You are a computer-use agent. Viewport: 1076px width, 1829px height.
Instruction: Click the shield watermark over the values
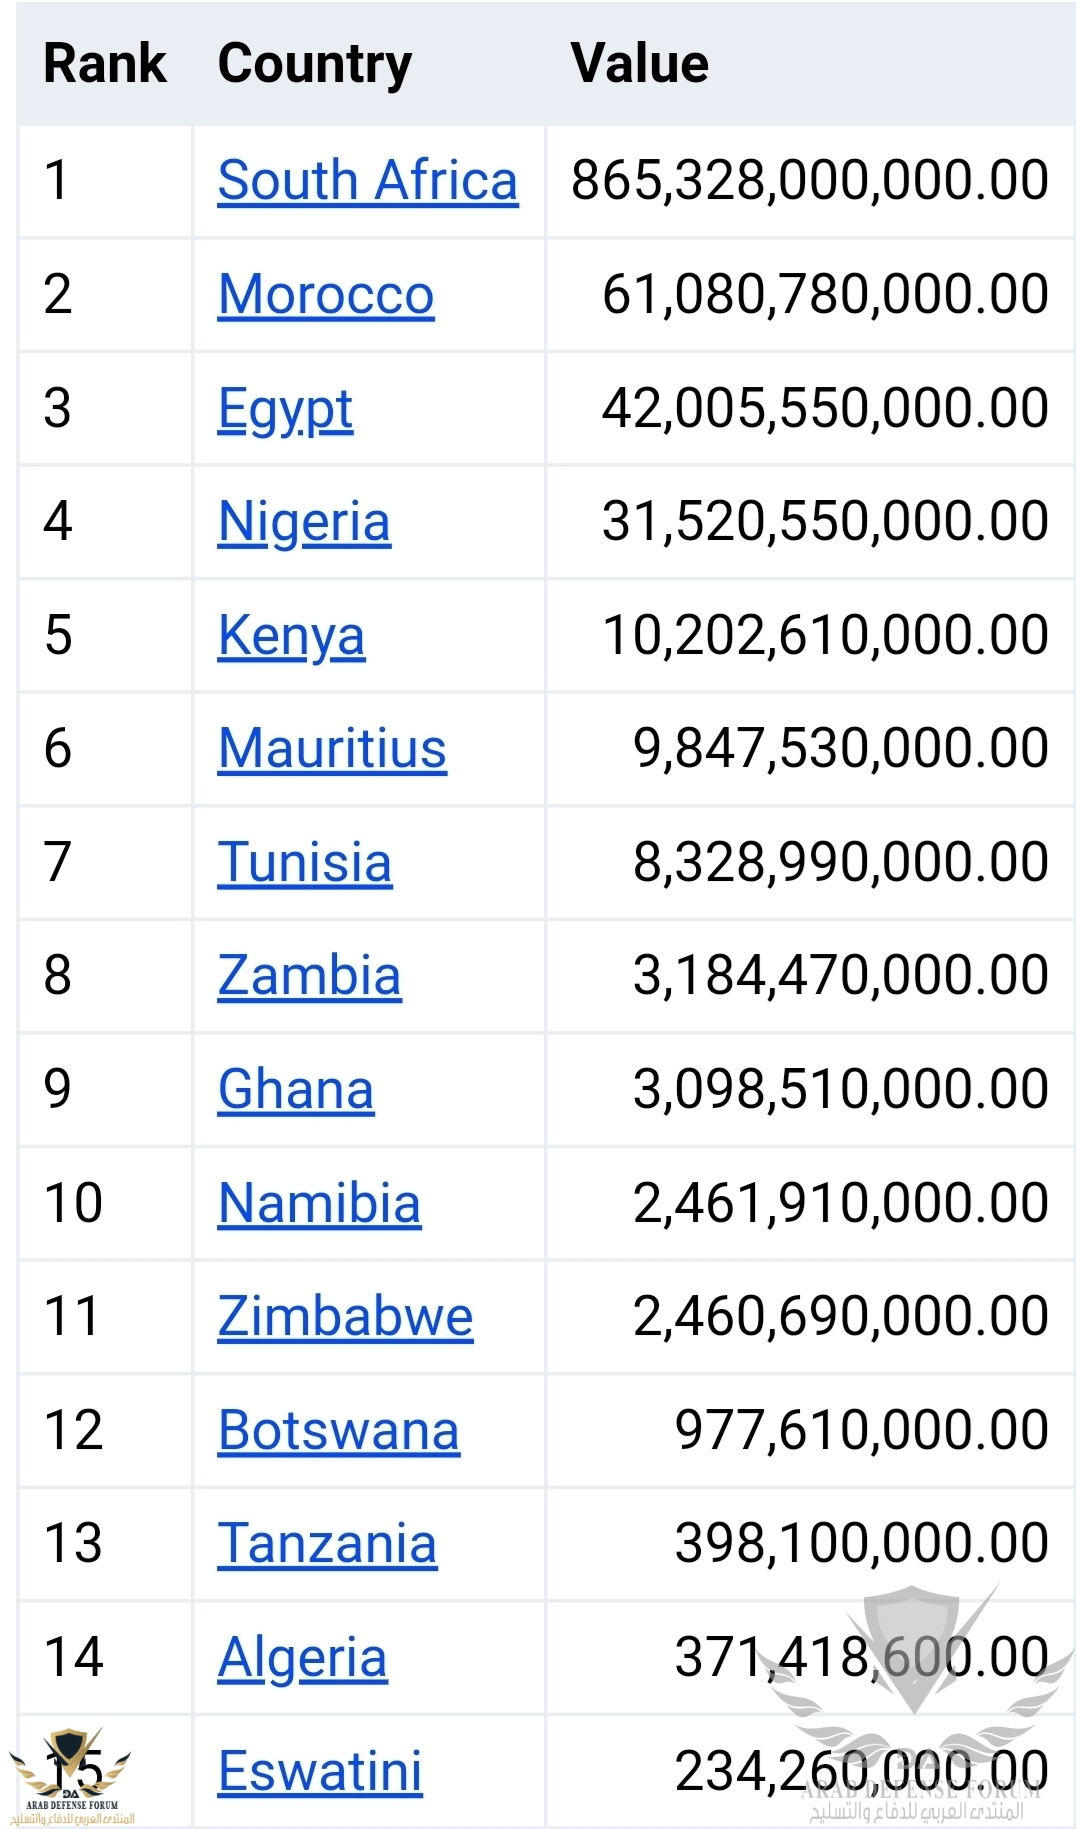[x=912, y=1650]
